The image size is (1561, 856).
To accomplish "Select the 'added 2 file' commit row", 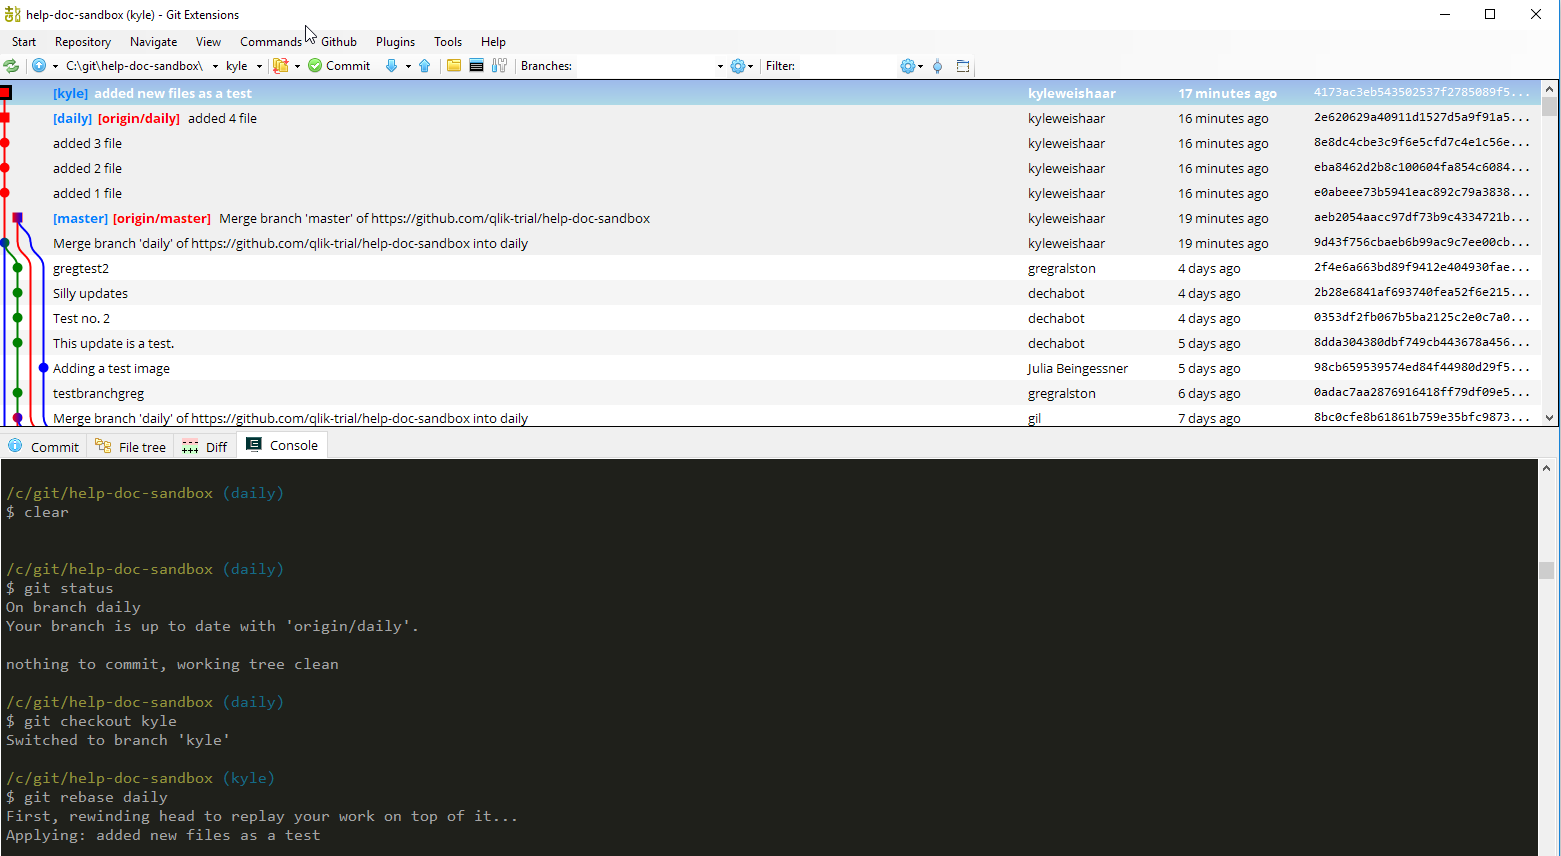I will 770,168.
